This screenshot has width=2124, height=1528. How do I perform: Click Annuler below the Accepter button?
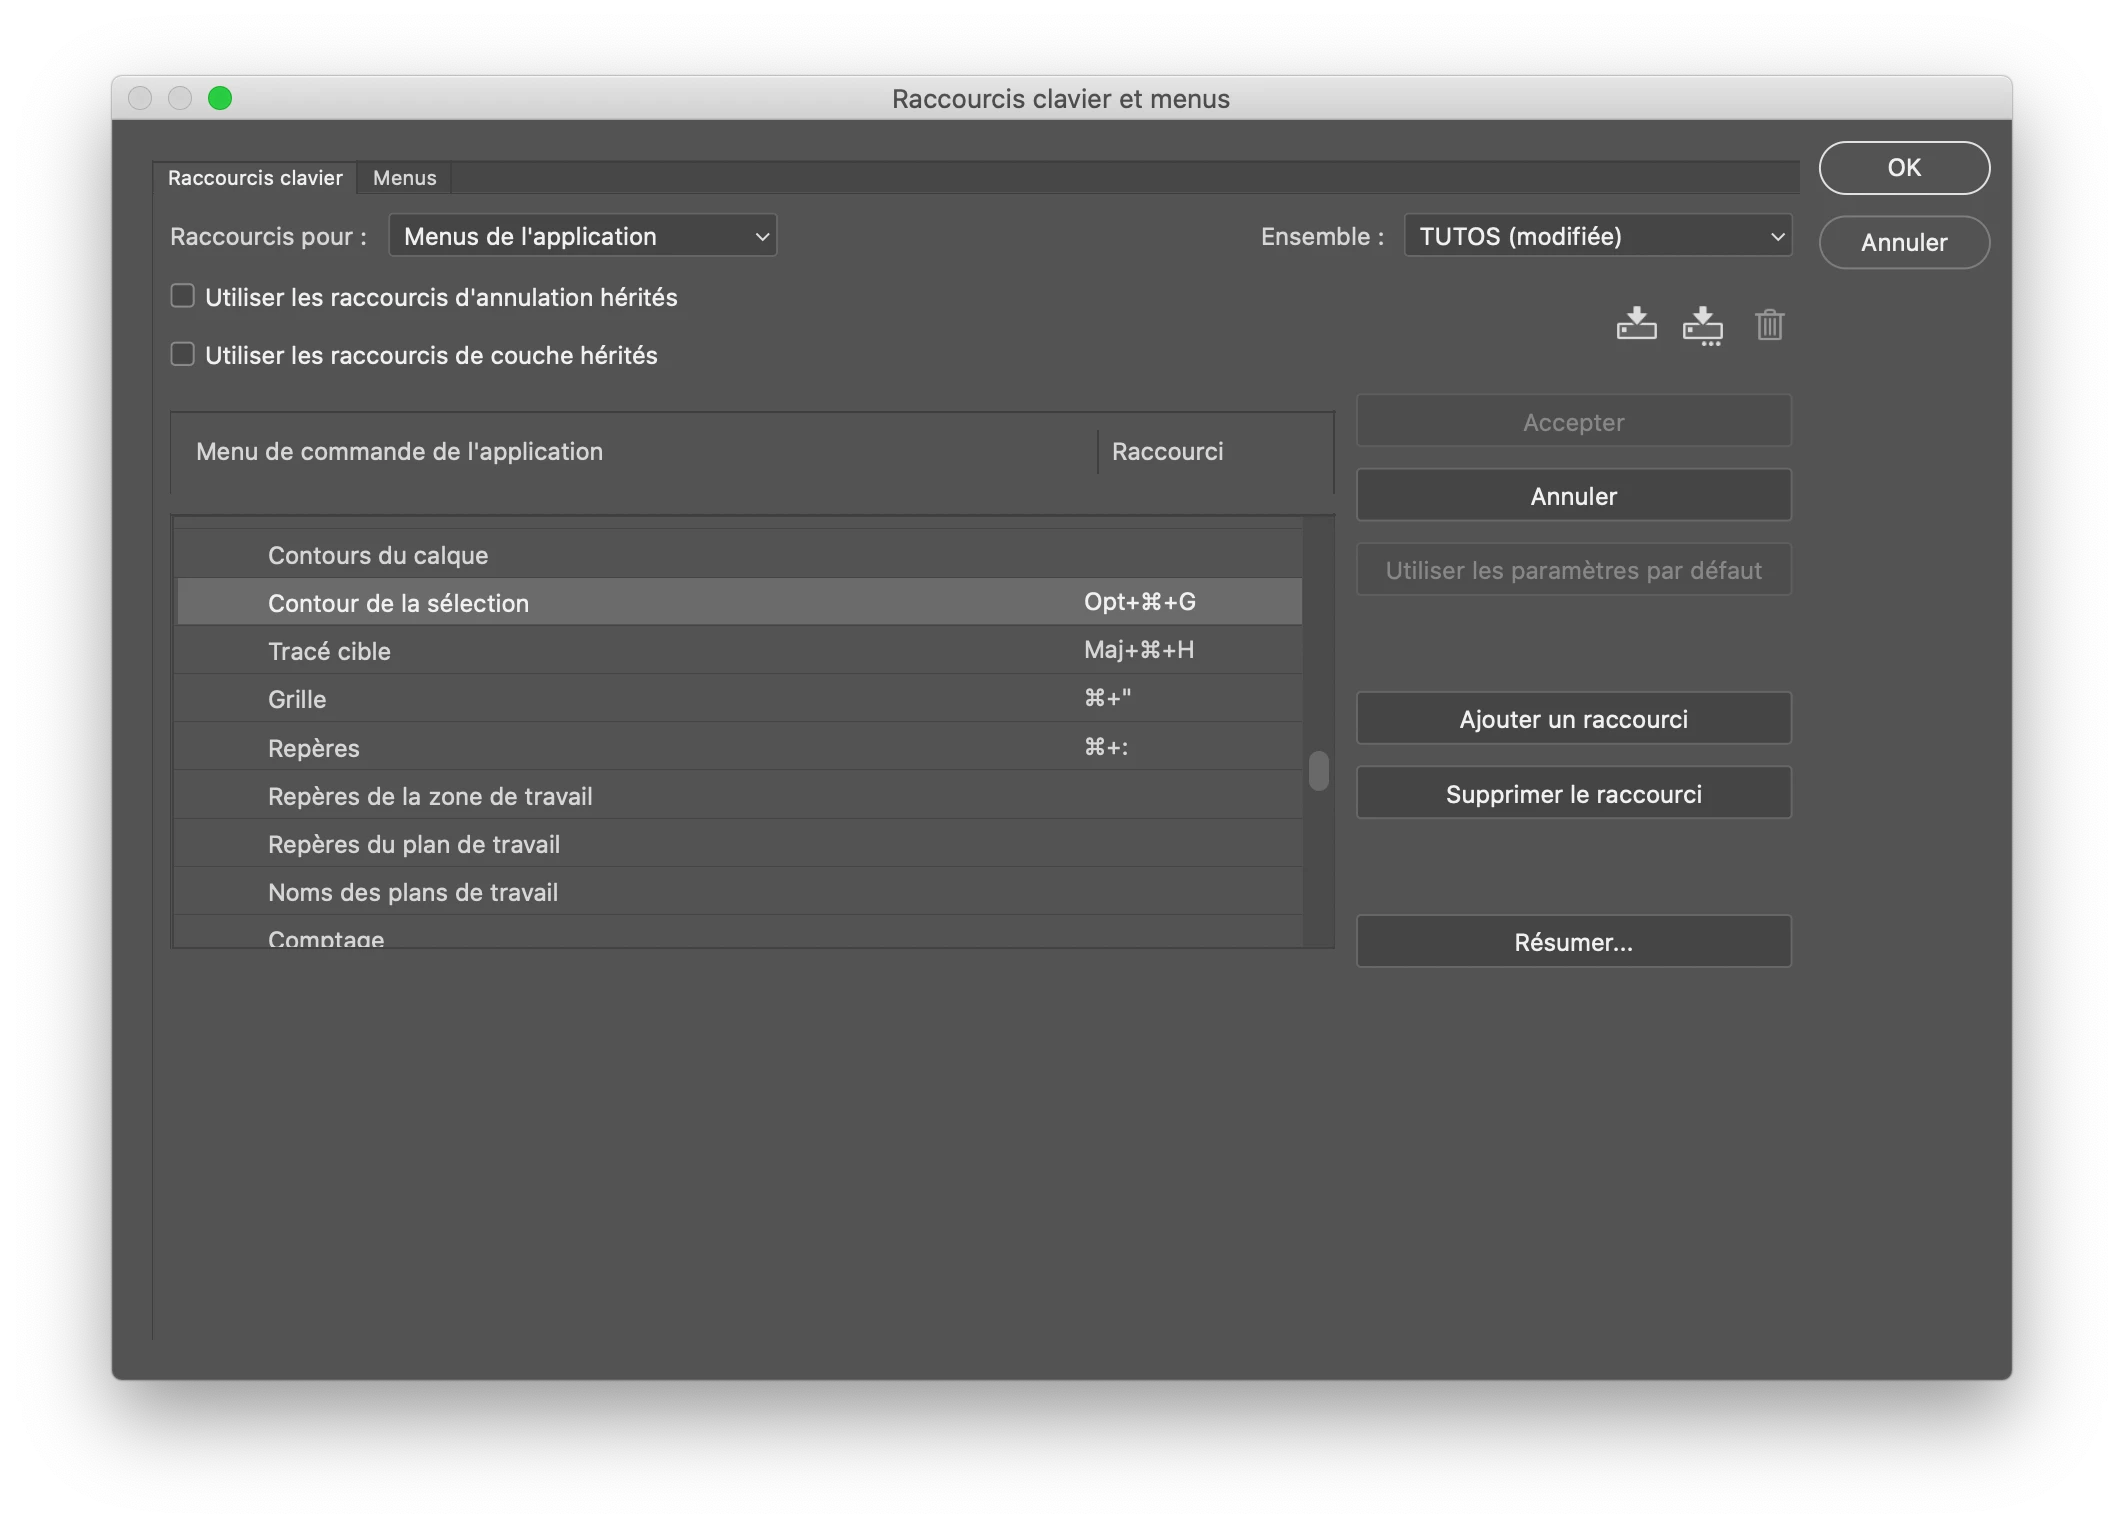[1573, 496]
